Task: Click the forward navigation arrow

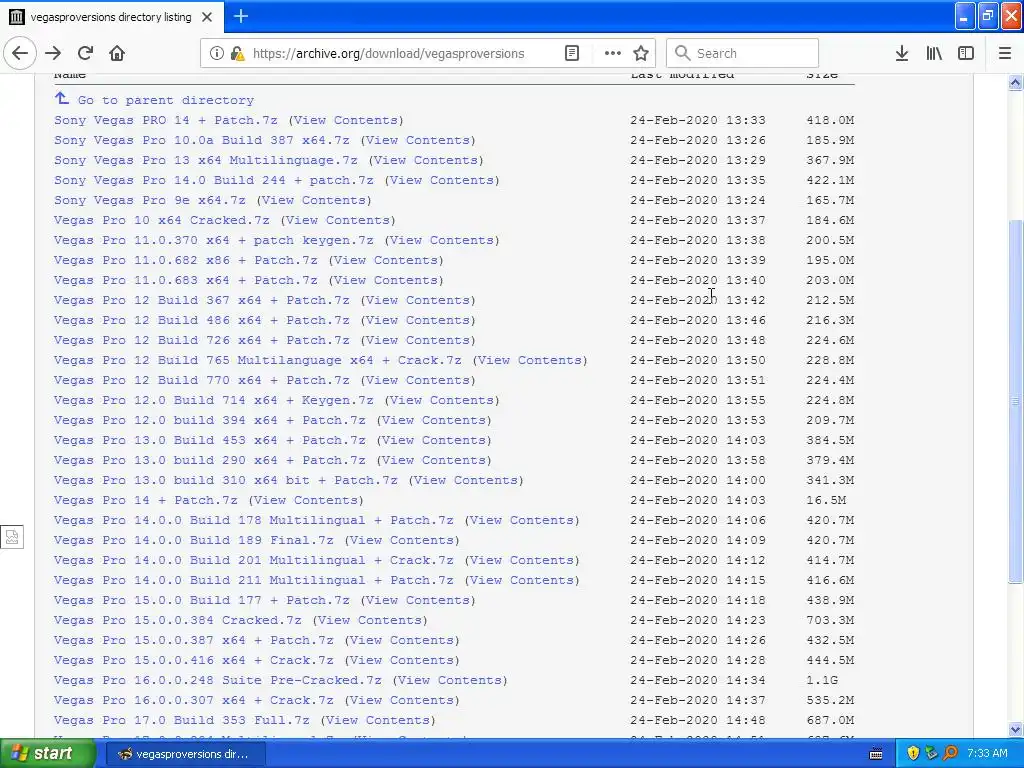Action: click(x=53, y=53)
